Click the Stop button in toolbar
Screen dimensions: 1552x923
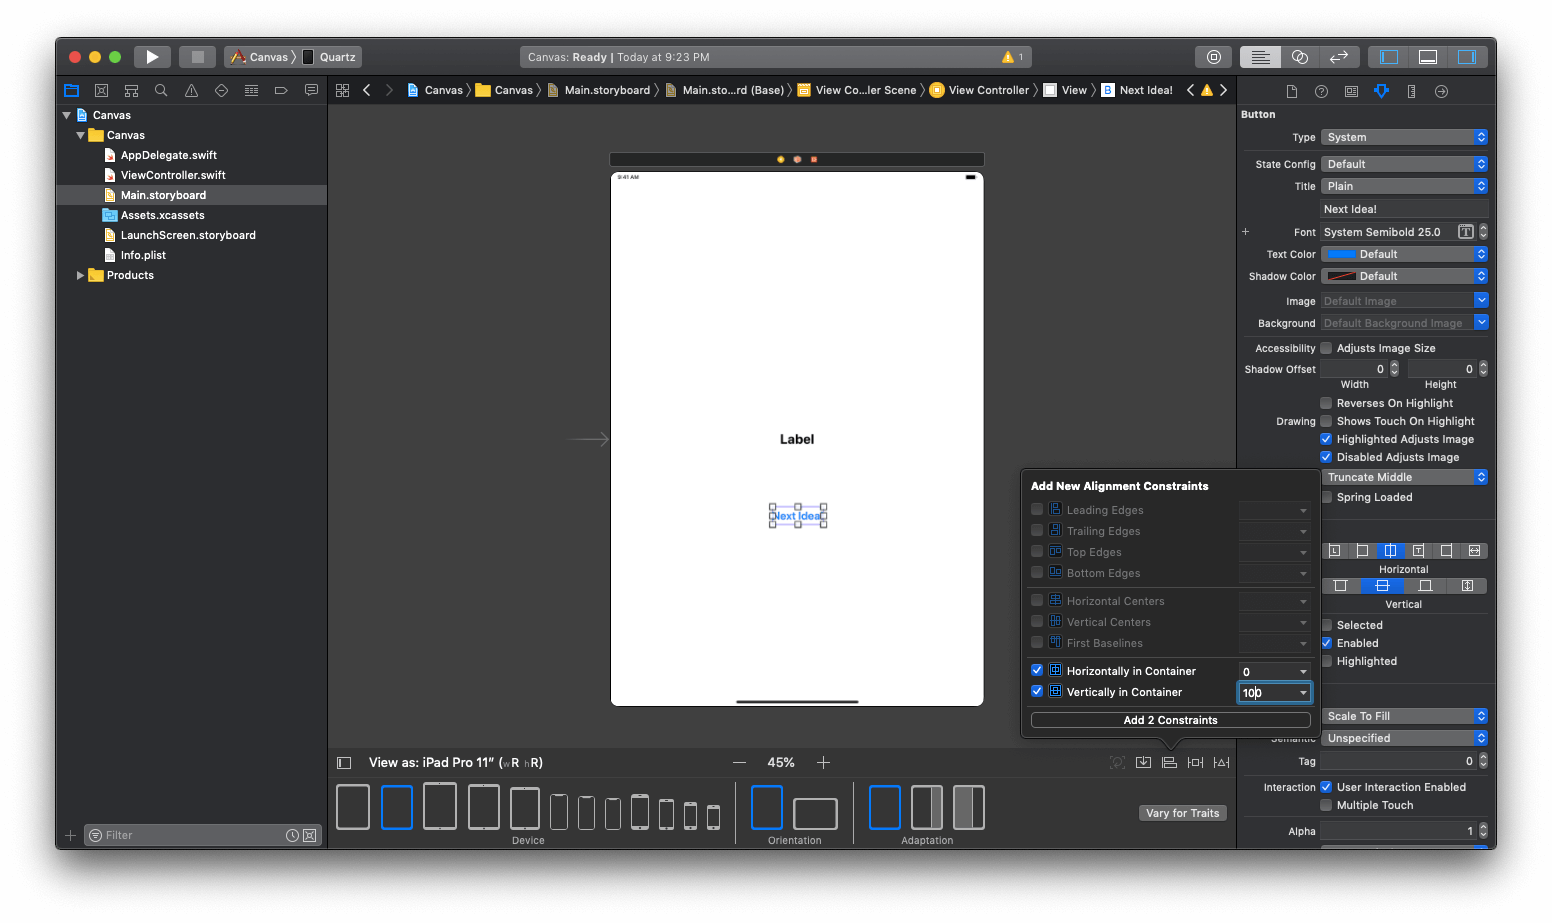pyautogui.click(x=197, y=57)
